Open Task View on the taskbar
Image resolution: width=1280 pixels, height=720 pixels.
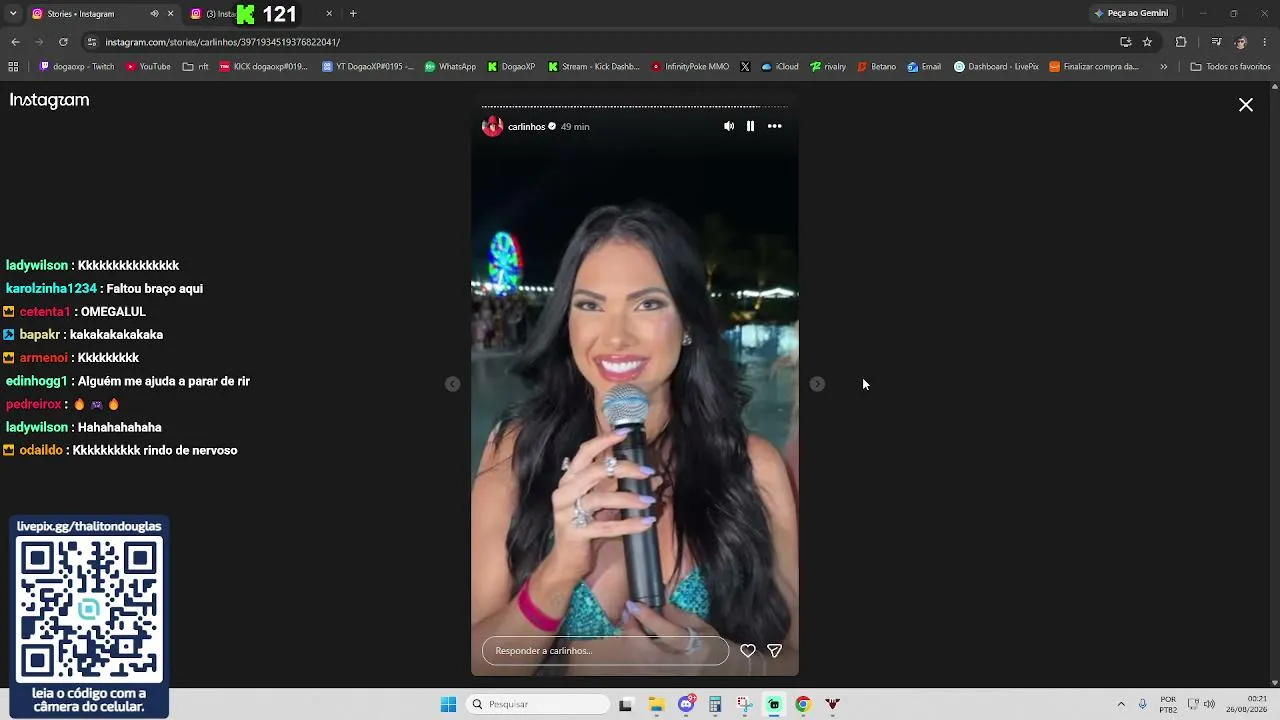click(x=626, y=704)
